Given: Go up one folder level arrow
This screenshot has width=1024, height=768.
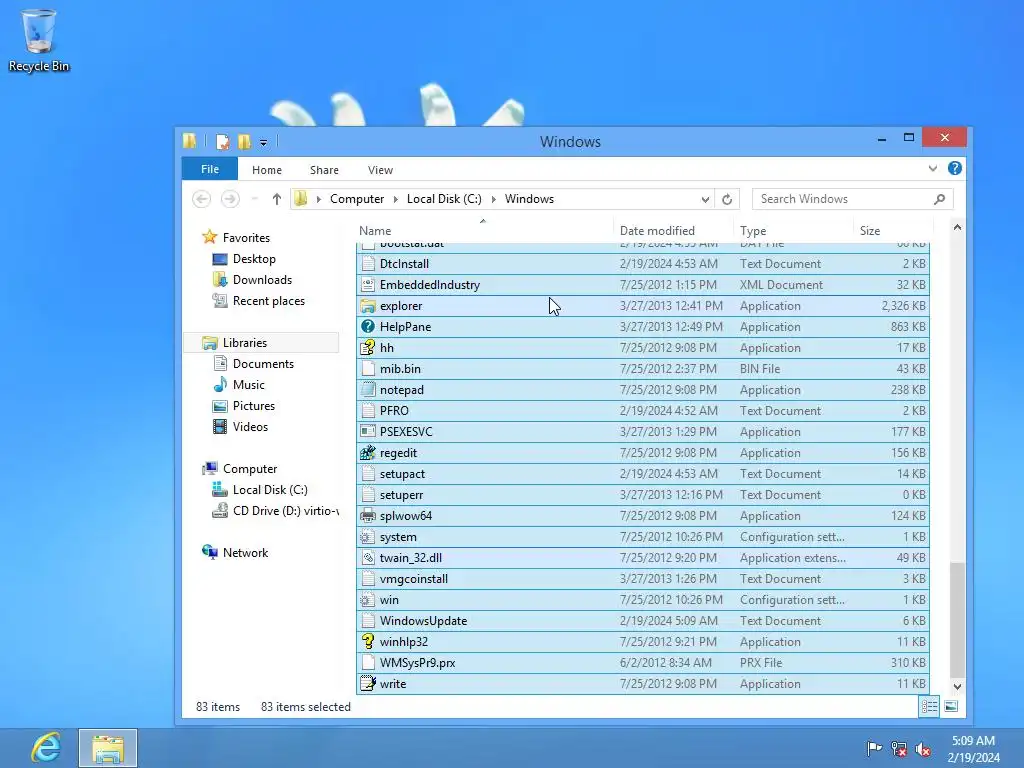Looking at the screenshot, I should [276, 199].
